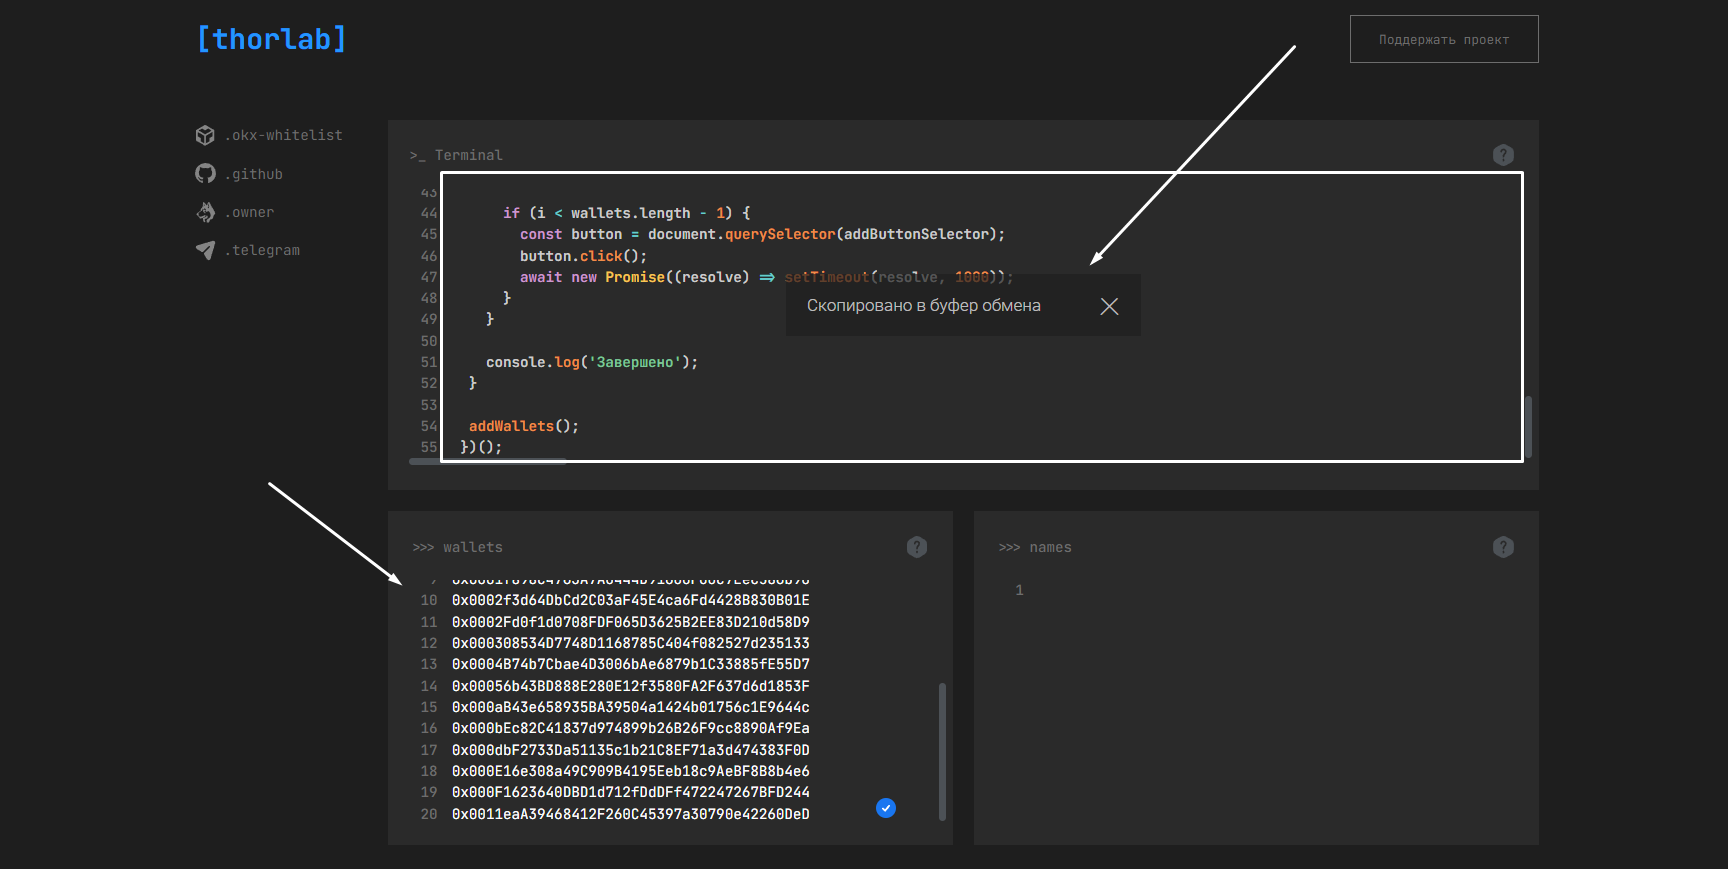This screenshot has width=1728, height=869.
Task: Click wallet 0x000E16e308a49C909B4195Eeb18c9AeBF8B8b4e6
Action: (x=630, y=771)
